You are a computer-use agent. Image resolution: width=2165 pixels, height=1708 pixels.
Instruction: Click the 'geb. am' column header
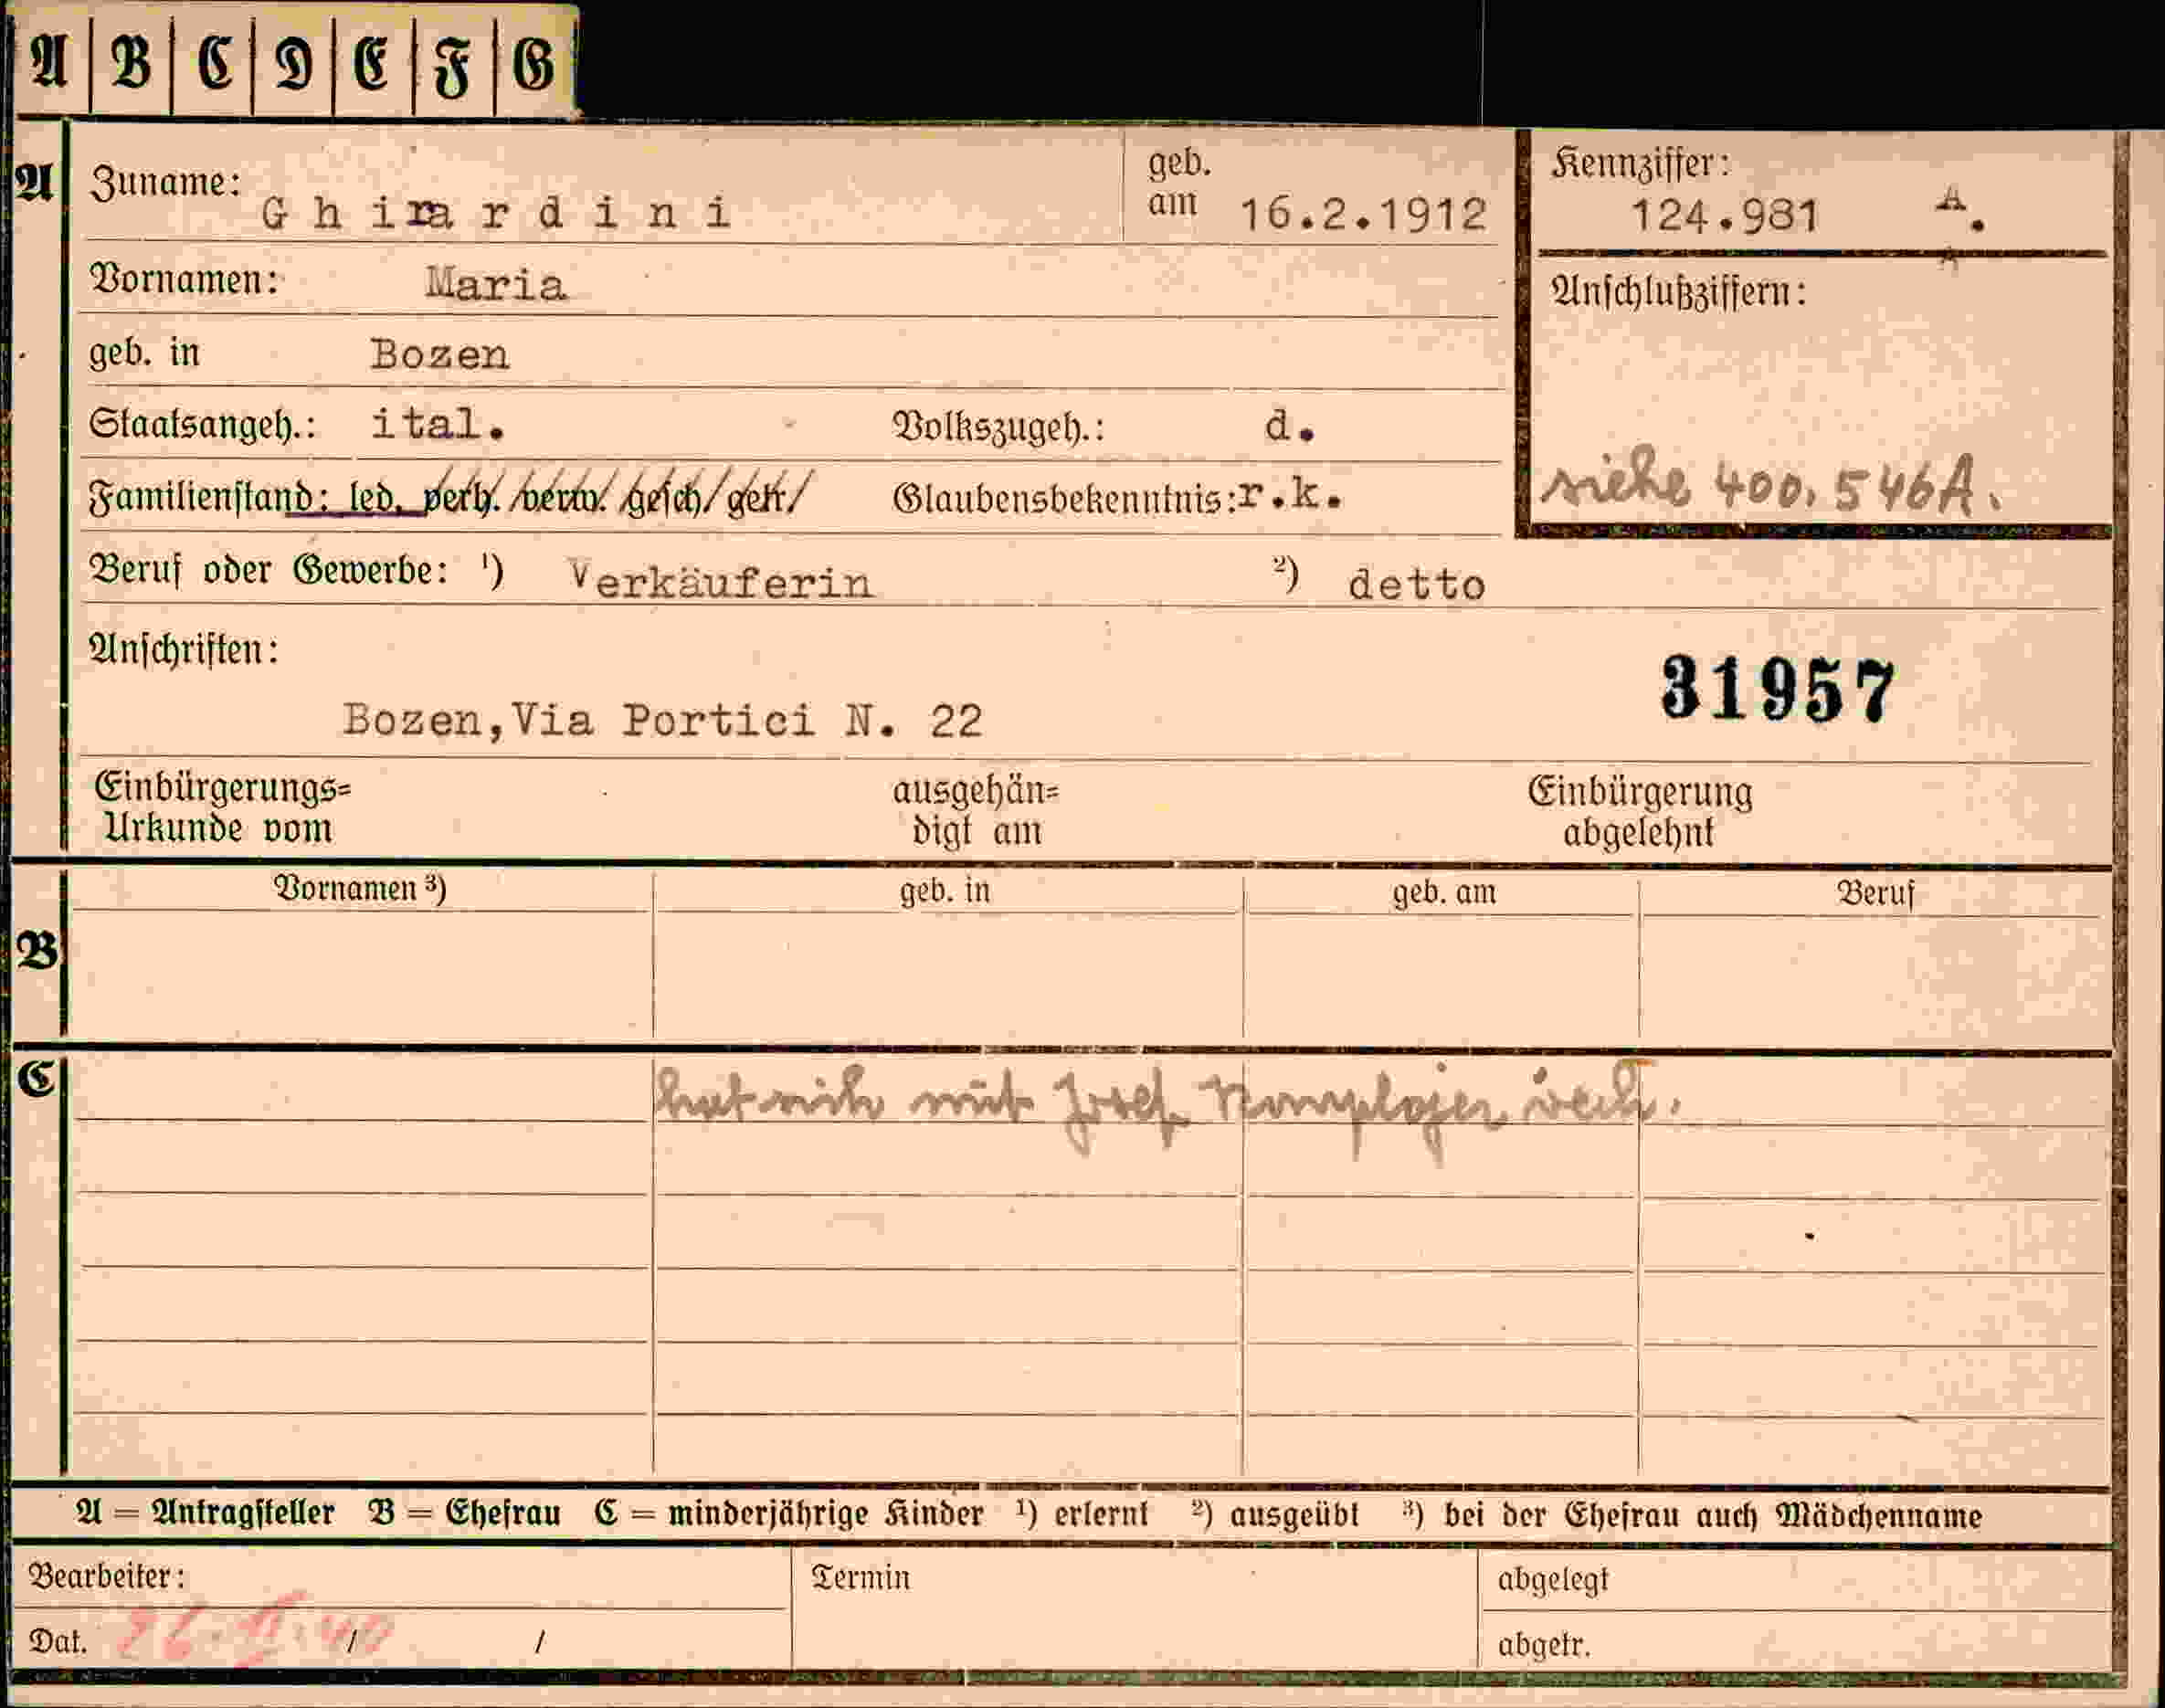(1444, 892)
